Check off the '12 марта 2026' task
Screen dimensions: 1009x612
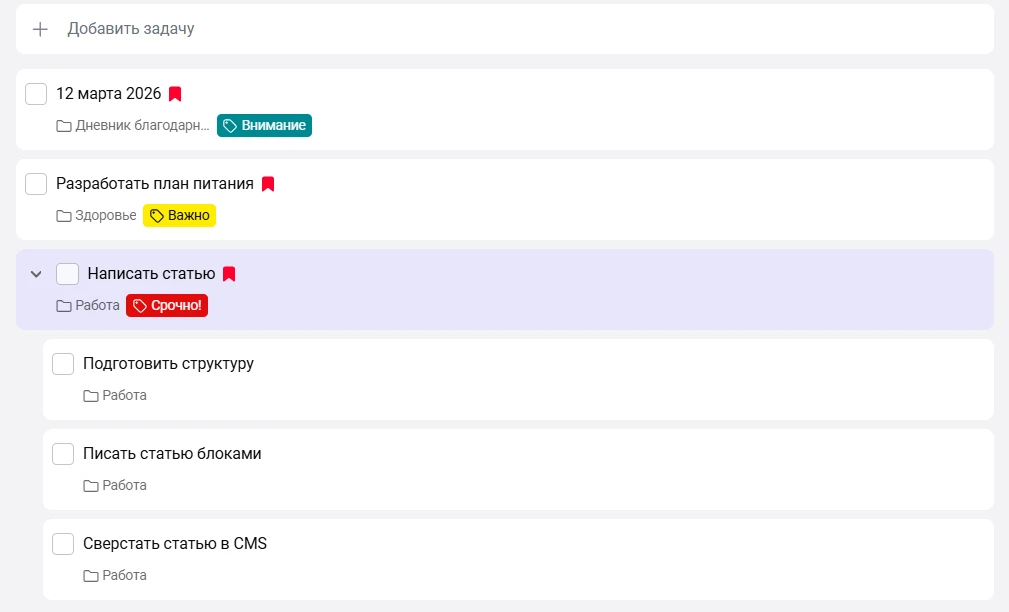[36, 94]
